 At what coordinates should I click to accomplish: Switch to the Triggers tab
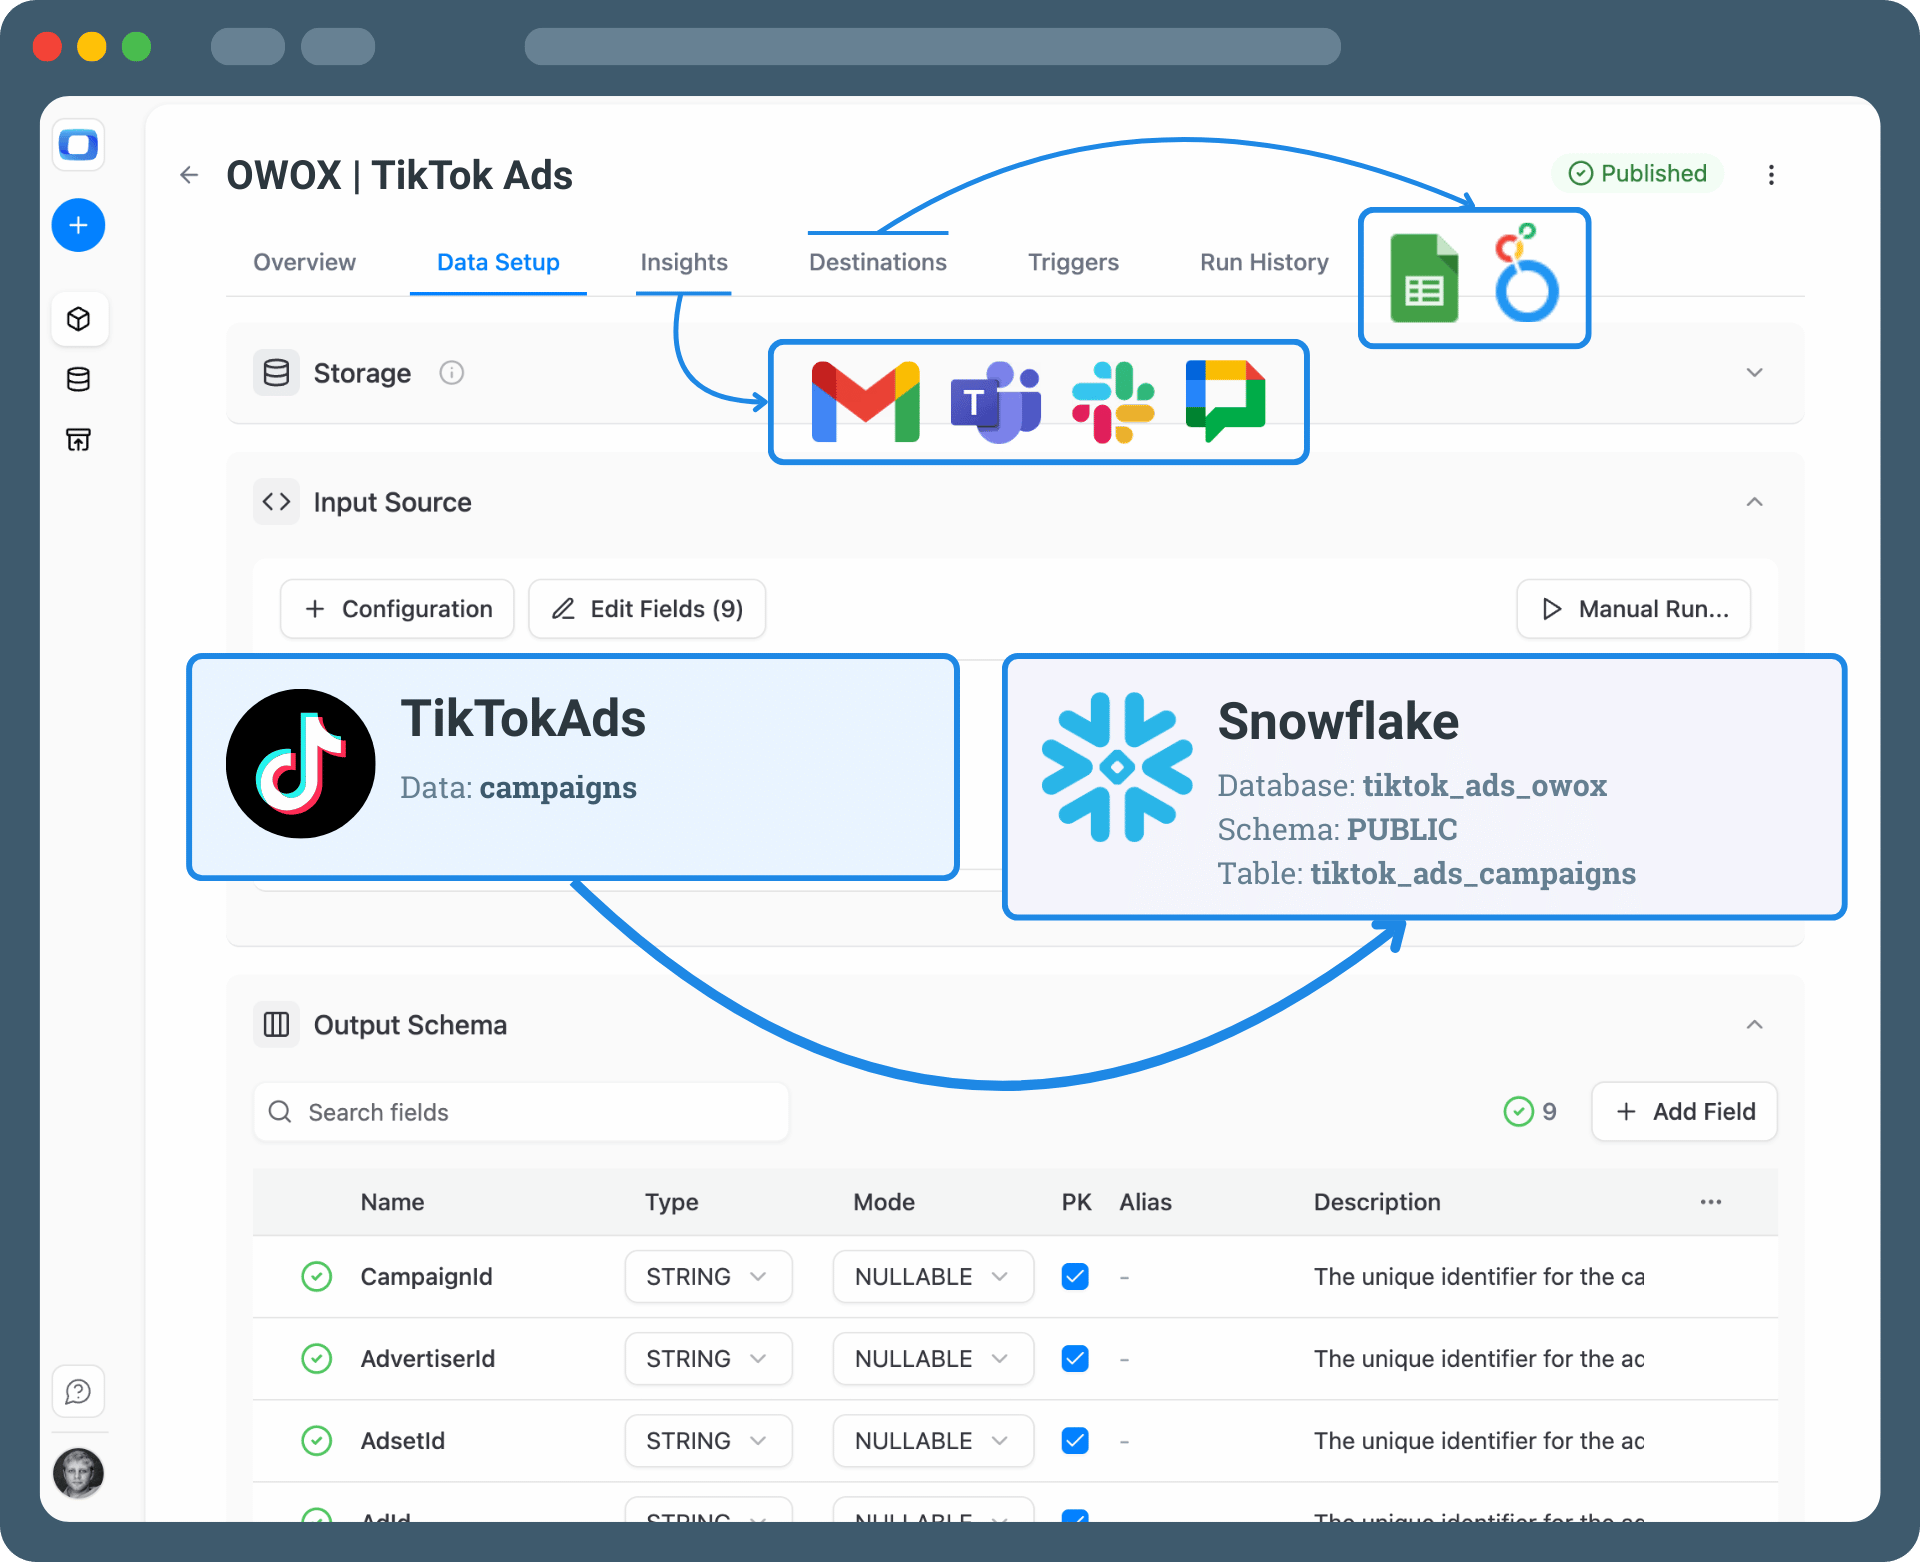1073,262
